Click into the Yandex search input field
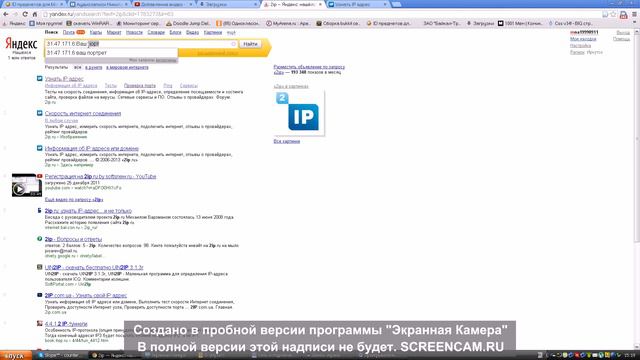Viewport: 640px width, 360px height. [x=141, y=44]
